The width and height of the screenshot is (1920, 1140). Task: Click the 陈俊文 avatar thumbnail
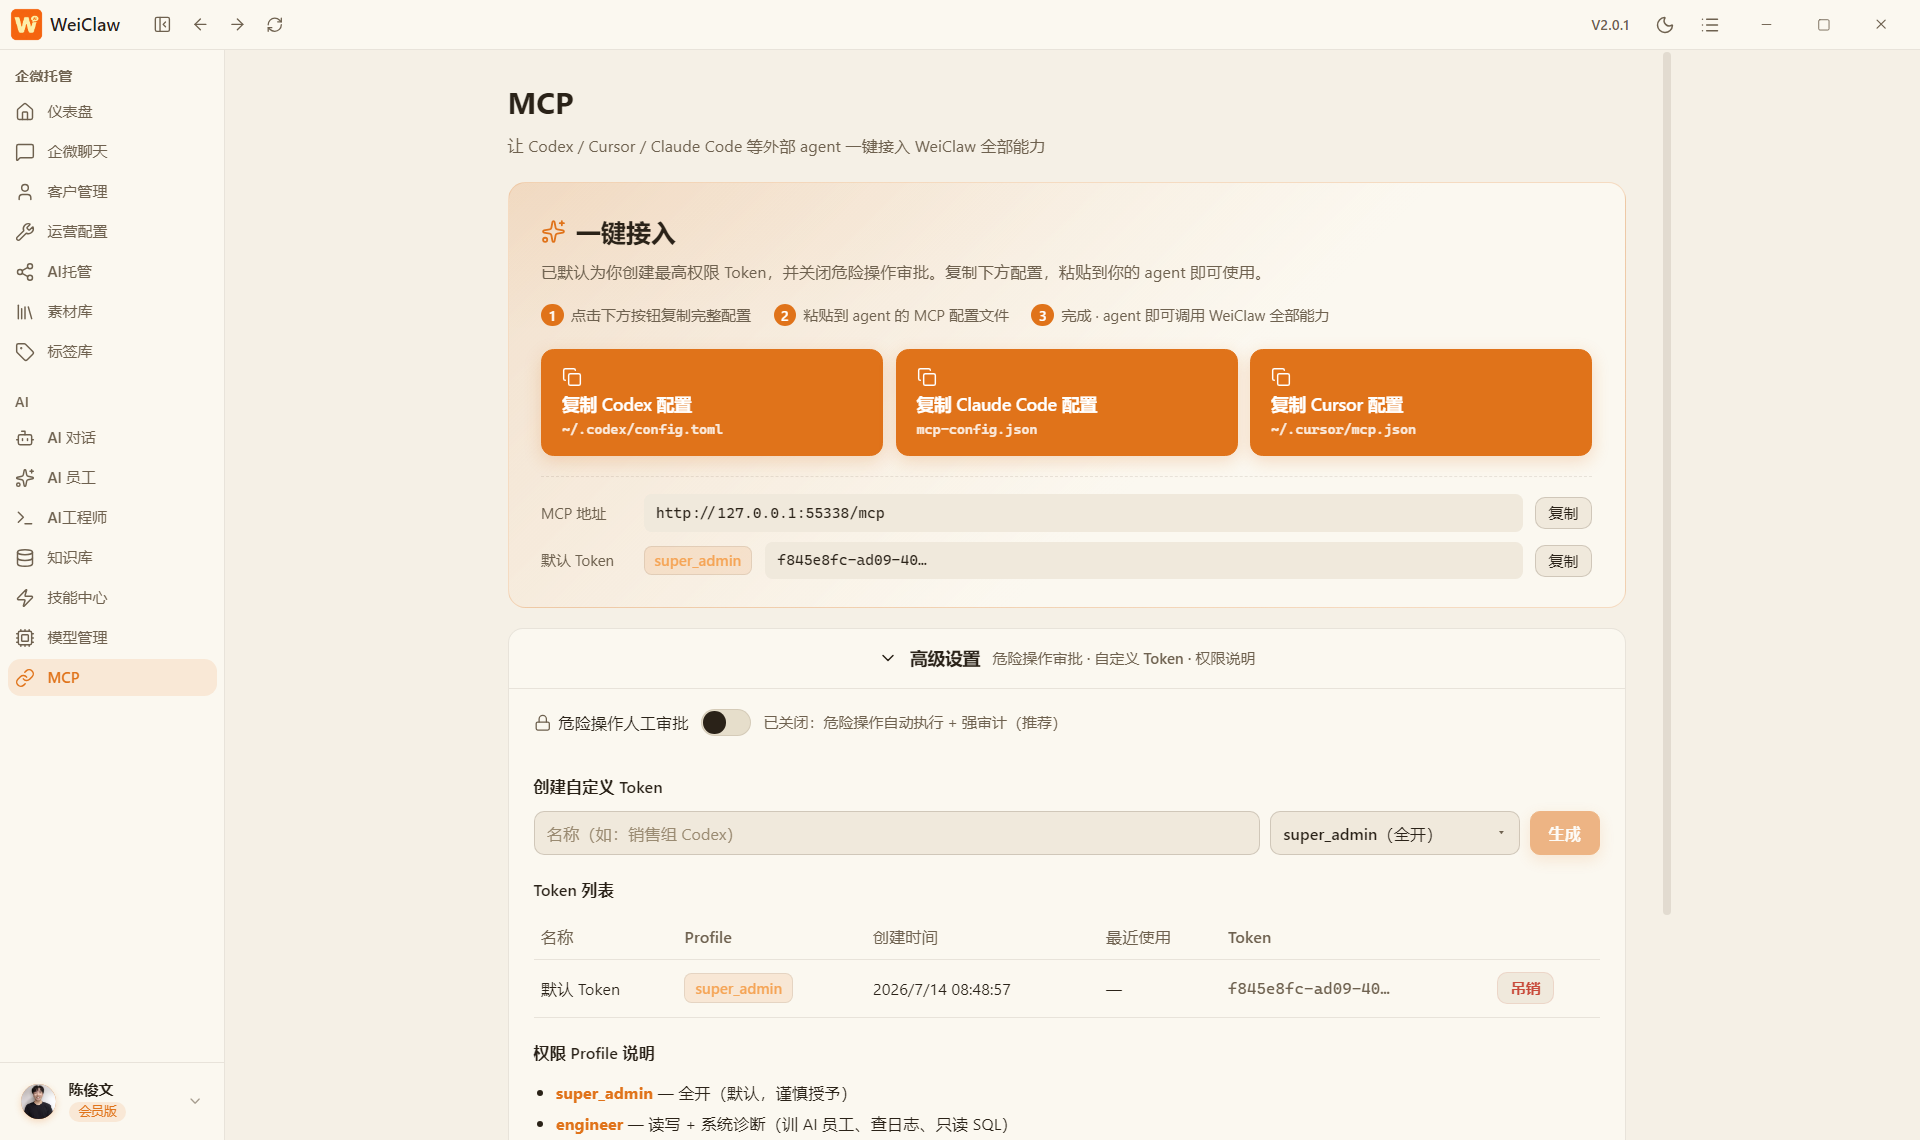coord(39,1100)
